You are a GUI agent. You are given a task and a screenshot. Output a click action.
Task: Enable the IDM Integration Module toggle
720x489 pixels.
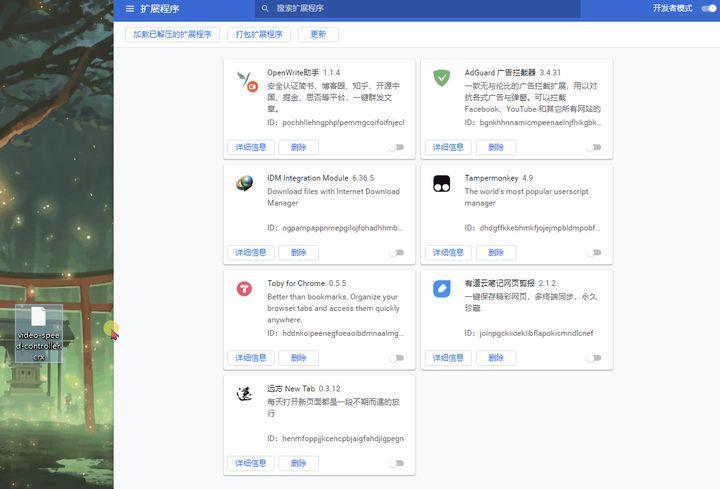397,253
